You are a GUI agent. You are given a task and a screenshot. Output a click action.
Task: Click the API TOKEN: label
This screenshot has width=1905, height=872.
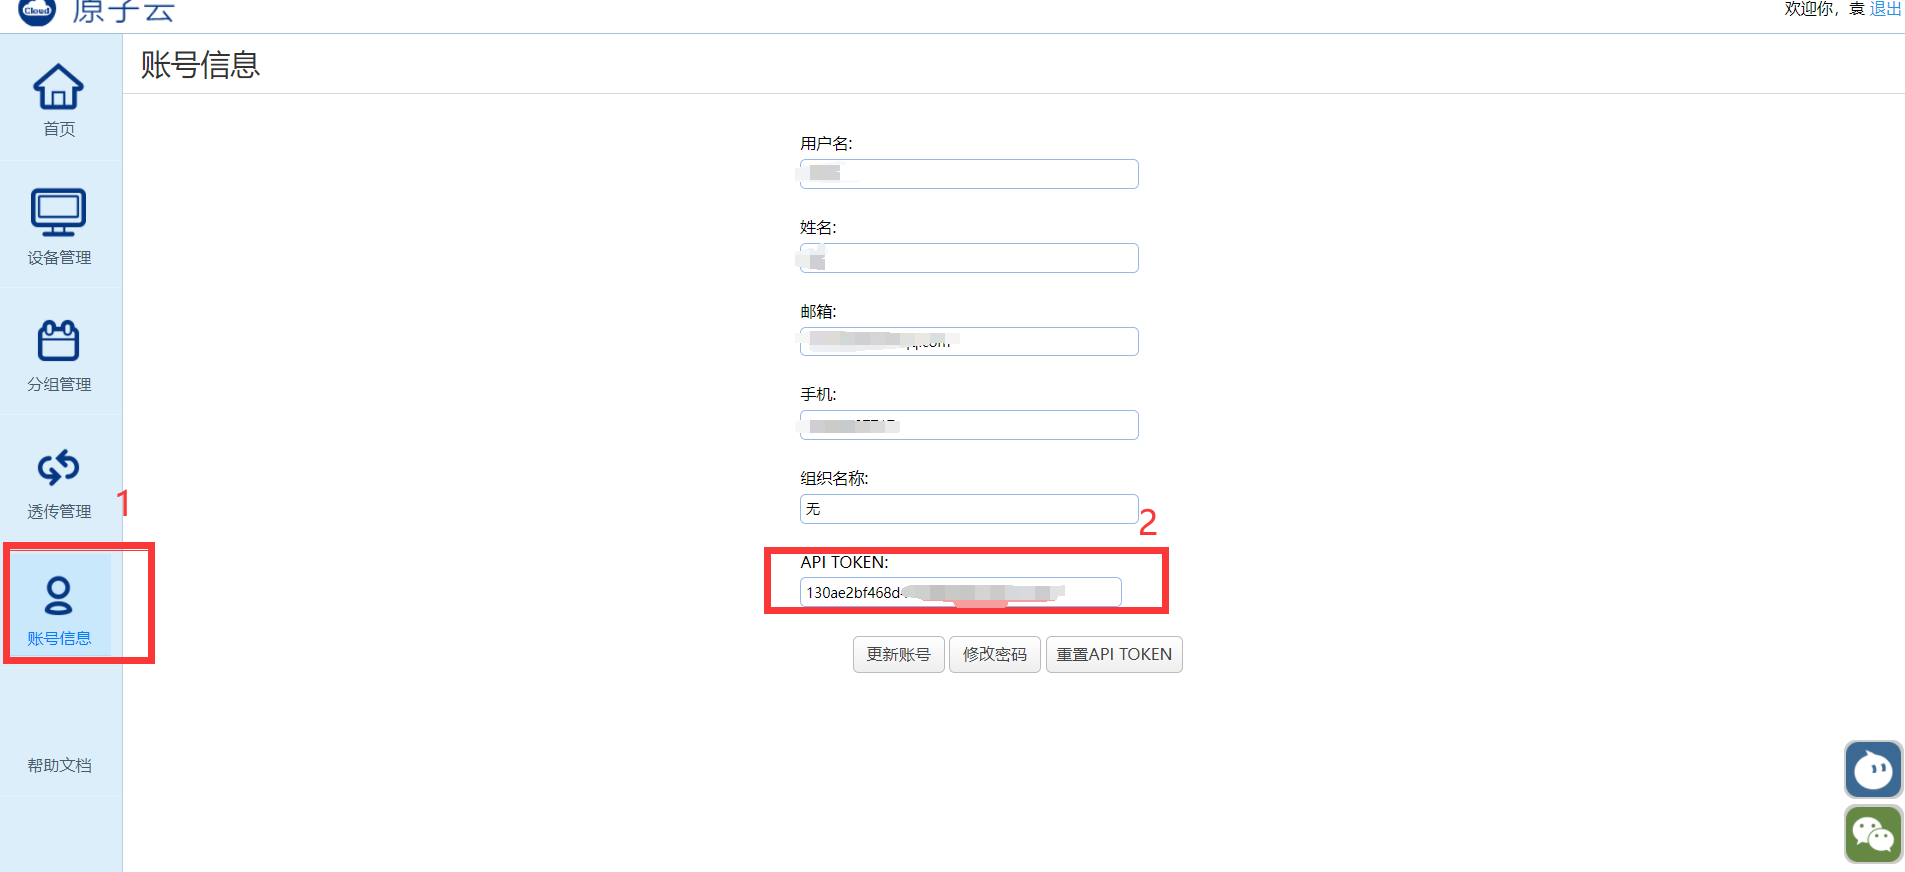(844, 562)
